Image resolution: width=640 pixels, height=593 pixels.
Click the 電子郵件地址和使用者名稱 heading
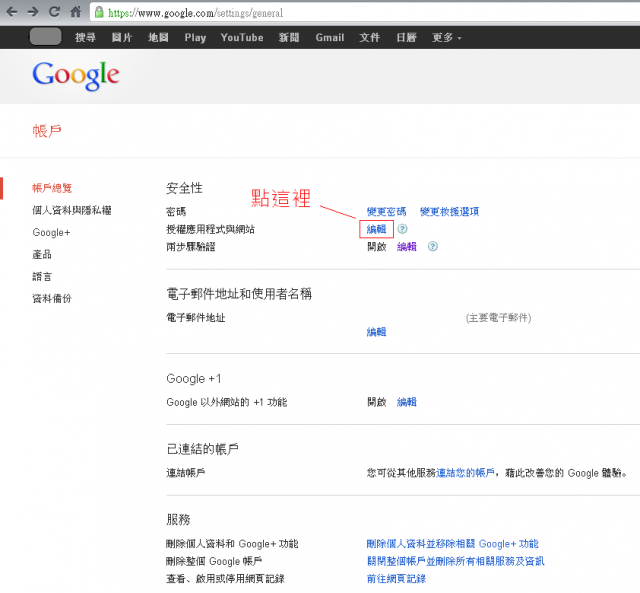239,294
